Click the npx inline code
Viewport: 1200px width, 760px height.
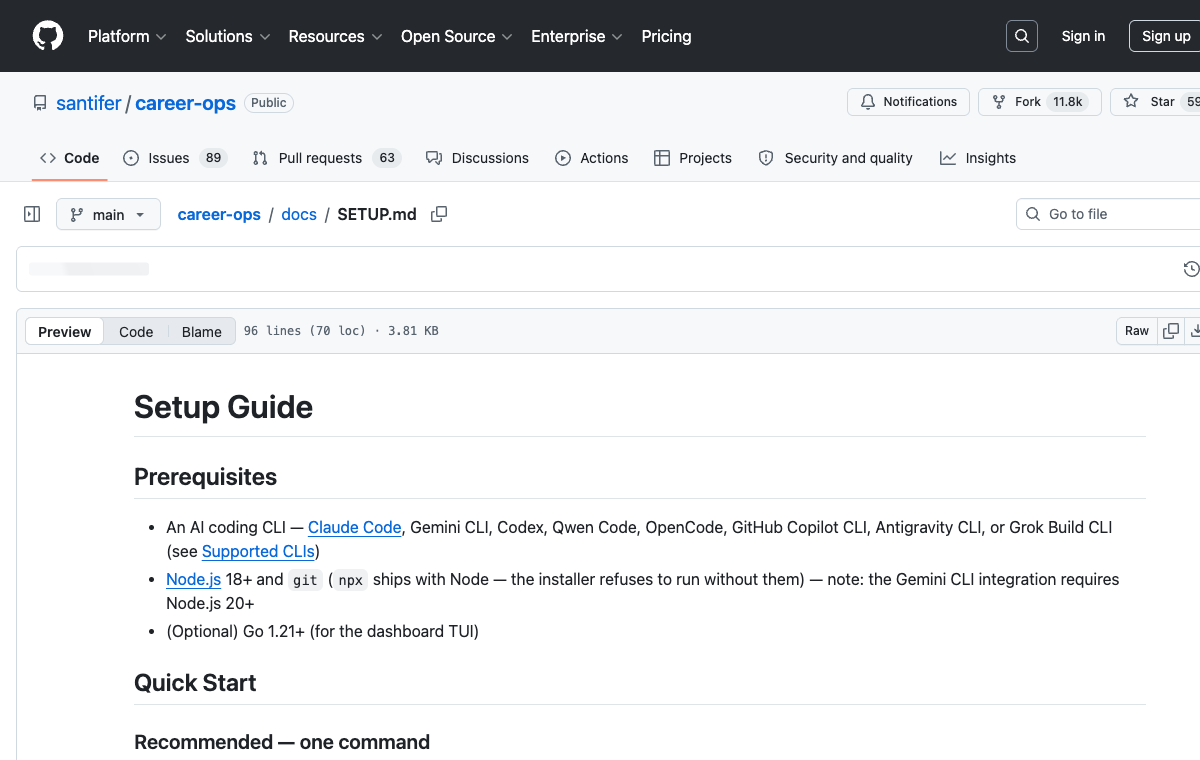tap(351, 580)
